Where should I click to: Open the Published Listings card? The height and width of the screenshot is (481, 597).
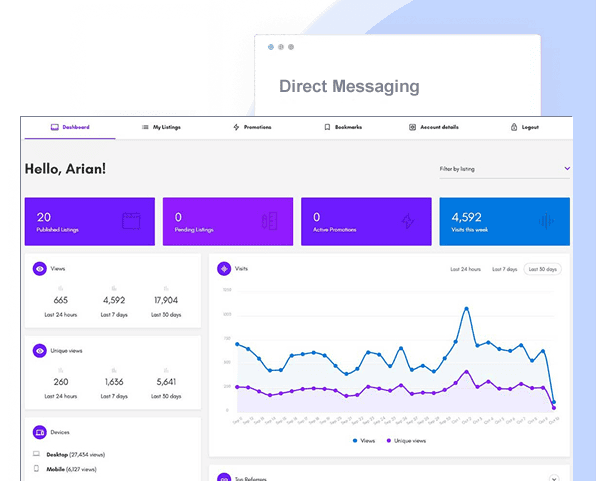click(90, 221)
